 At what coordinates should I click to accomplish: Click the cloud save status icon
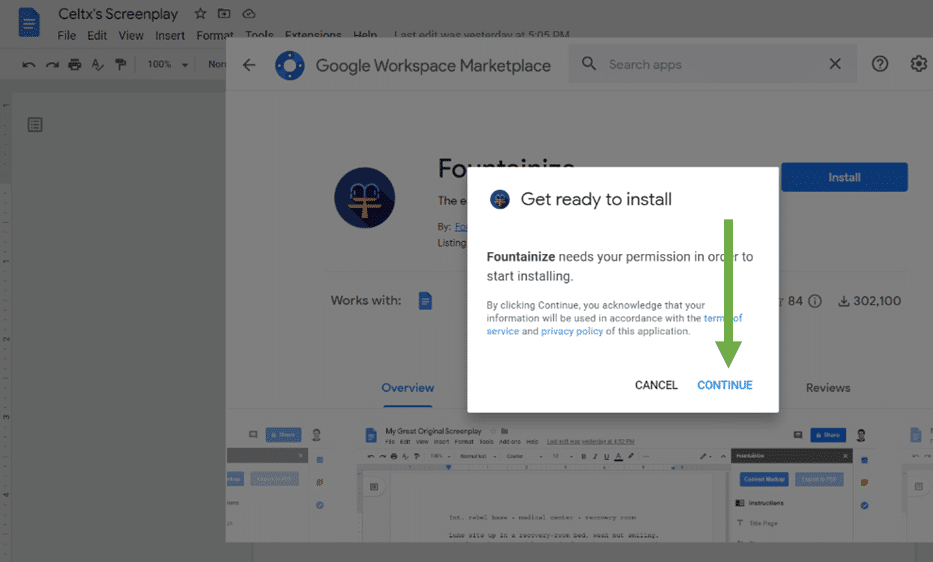click(249, 13)
